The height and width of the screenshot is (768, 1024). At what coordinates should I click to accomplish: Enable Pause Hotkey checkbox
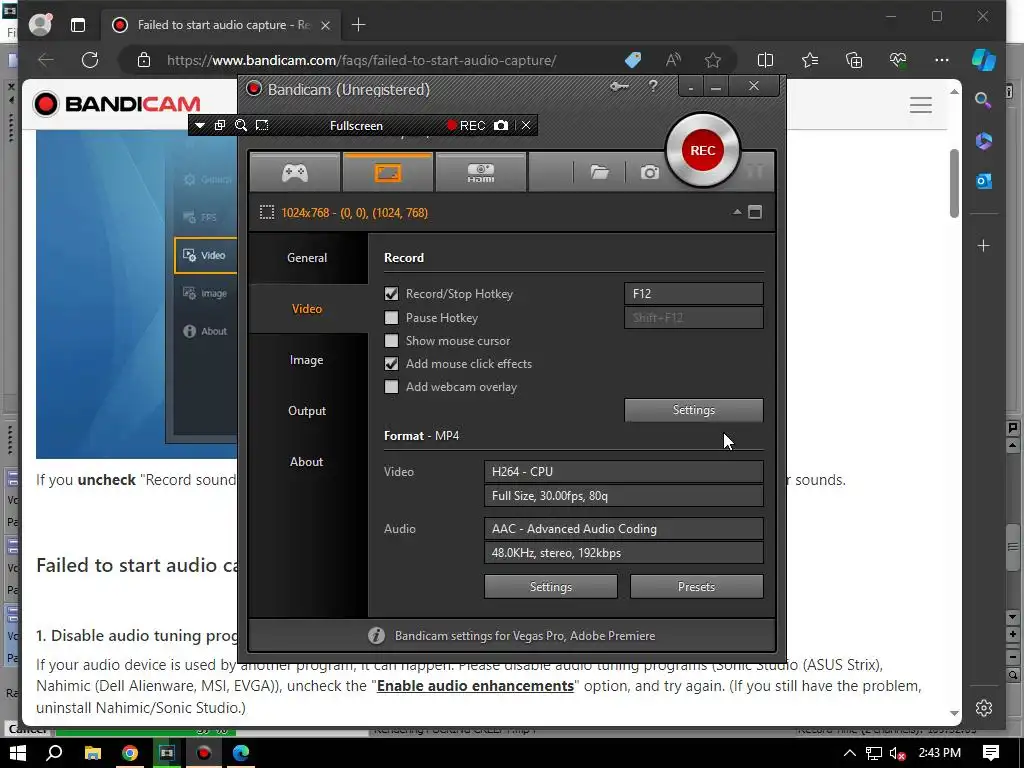point(391,317)
